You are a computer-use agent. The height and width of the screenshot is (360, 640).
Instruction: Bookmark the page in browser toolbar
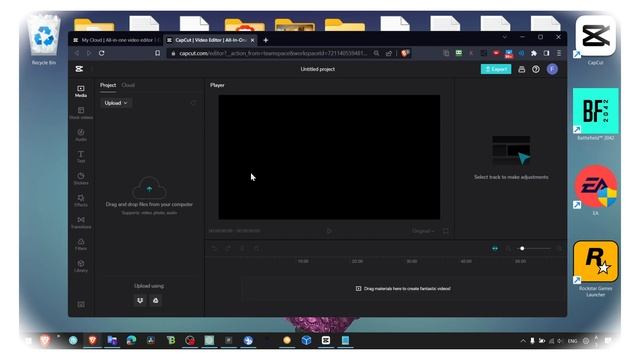tap(157, 53)
